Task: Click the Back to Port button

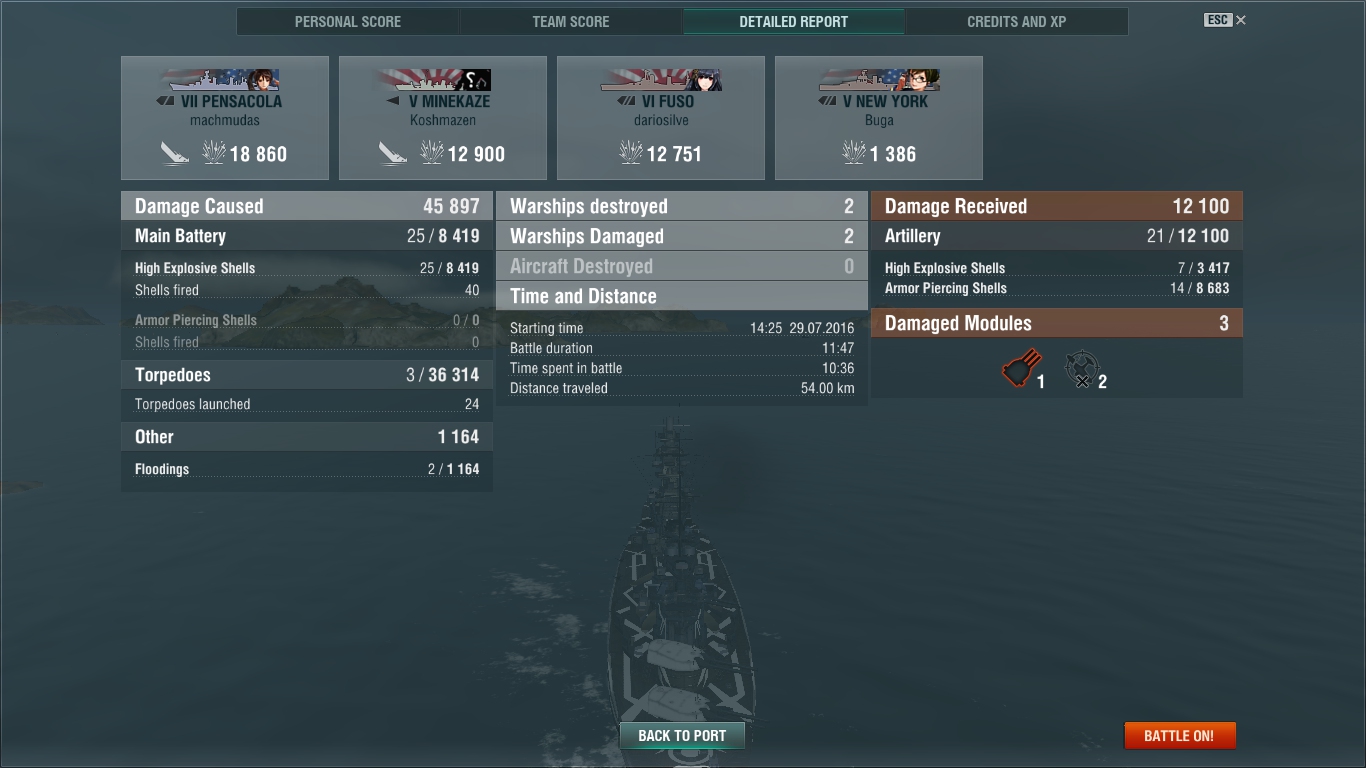Action: (682, 735)
